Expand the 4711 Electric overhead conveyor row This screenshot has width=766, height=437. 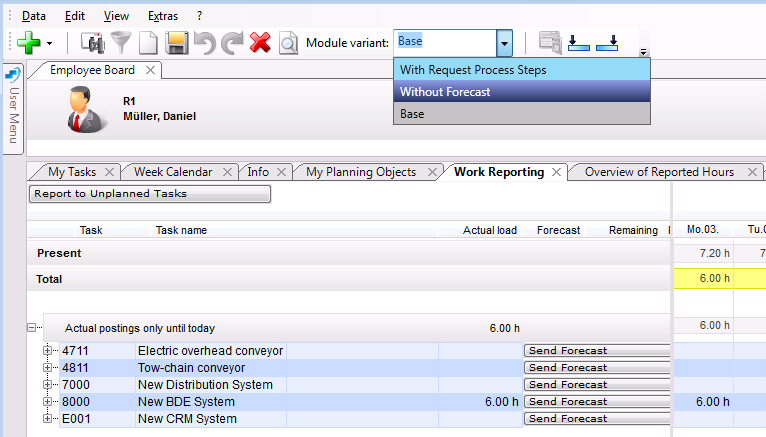47,351
